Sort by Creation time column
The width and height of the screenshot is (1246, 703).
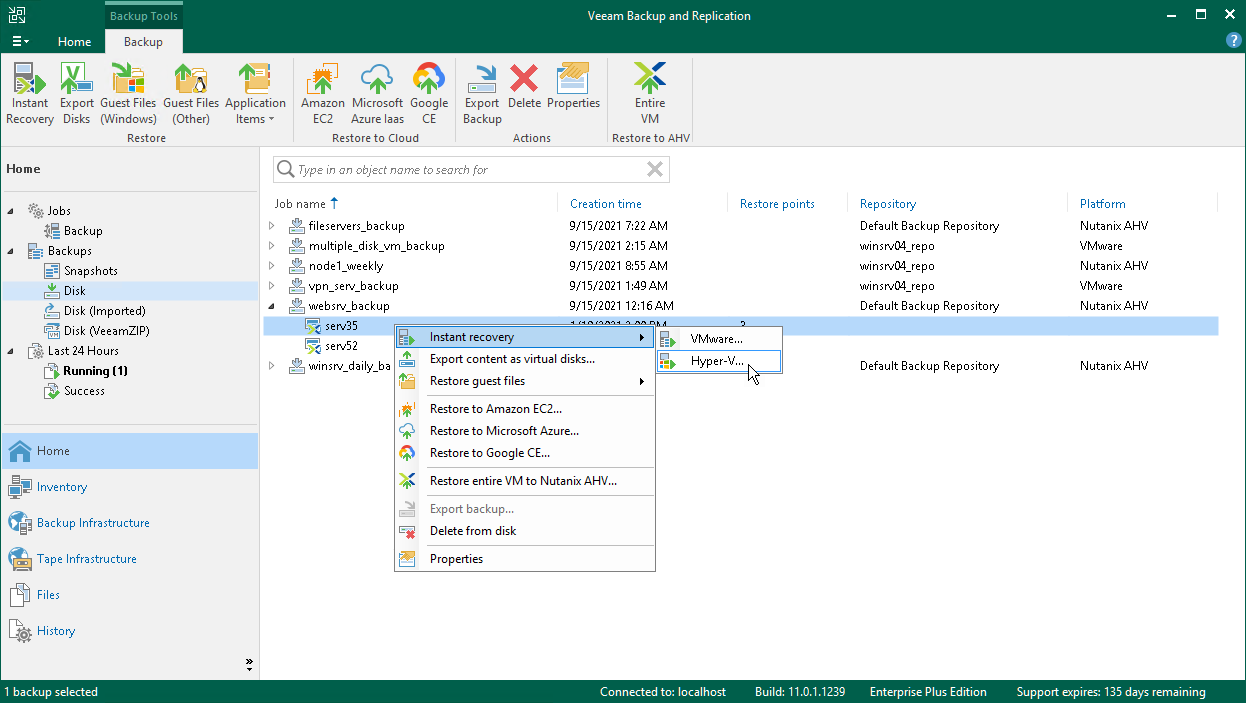tap(606, 204)
